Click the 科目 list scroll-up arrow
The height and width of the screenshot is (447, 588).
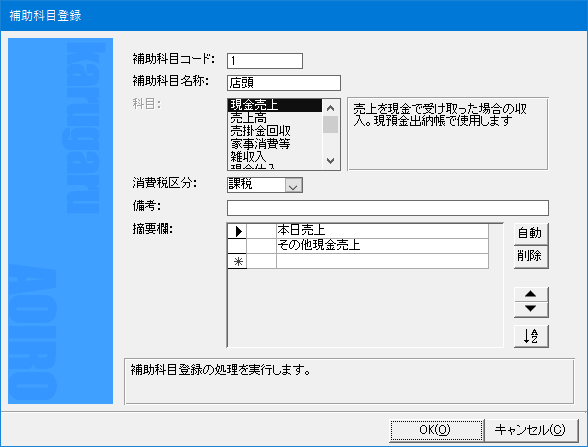[330, 108]
